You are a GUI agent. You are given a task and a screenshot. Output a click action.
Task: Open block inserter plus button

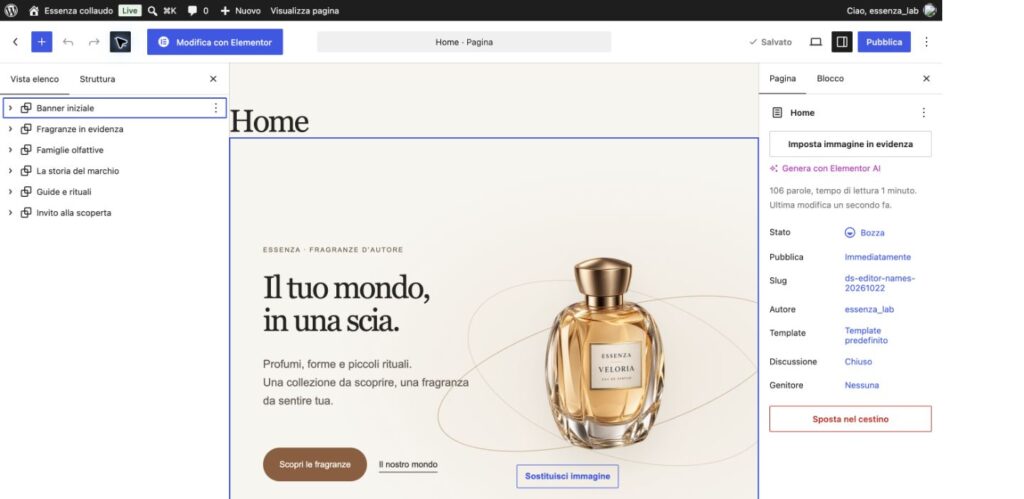click(x=42, y=42)
